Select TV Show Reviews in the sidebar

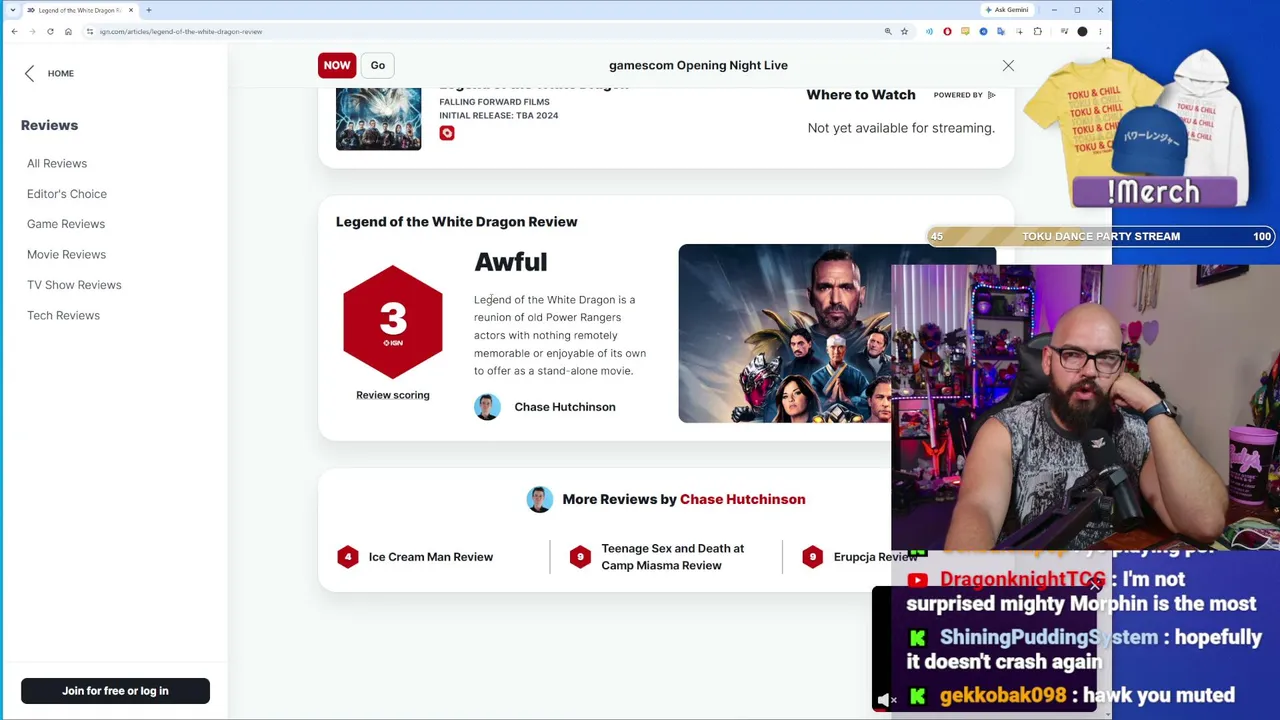[x=74, y=285]
